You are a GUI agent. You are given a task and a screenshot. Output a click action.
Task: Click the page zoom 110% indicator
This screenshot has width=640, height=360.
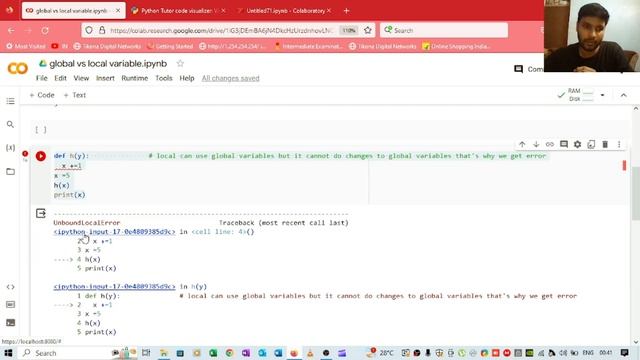349,31
